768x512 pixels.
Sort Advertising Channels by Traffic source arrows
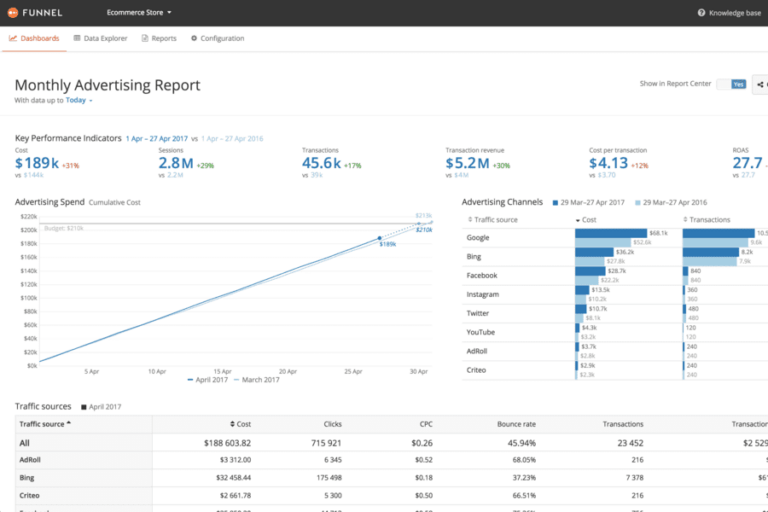(470, 219)
